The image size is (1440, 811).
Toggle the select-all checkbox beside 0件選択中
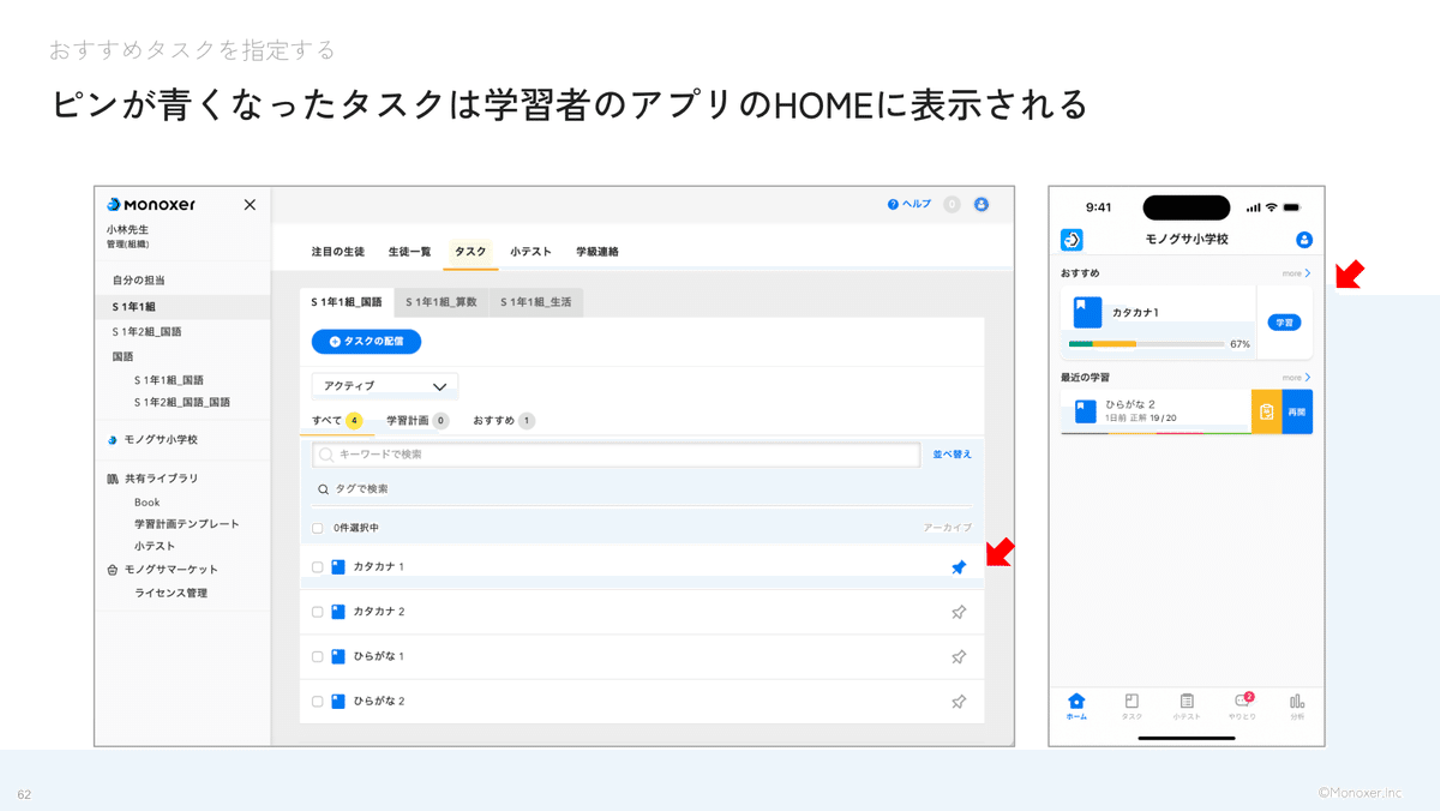(318, 528)
